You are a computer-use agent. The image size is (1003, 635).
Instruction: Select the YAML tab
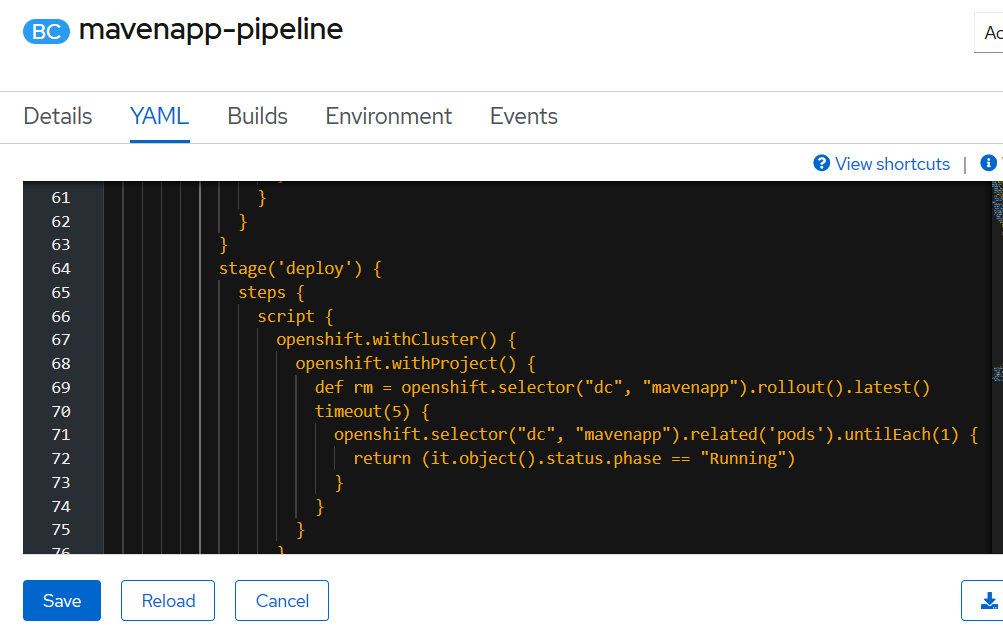[159, 116]
